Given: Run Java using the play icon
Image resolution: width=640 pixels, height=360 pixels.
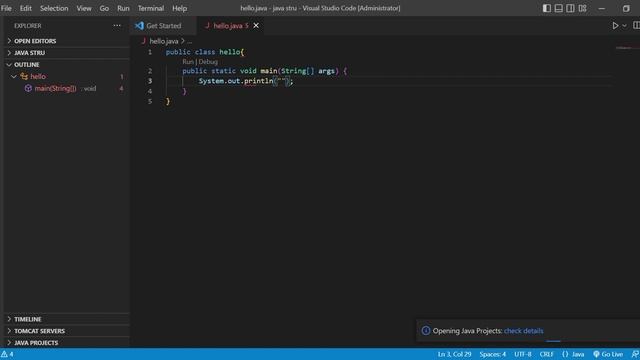Looking at the screenshot, I should [615, 26].
